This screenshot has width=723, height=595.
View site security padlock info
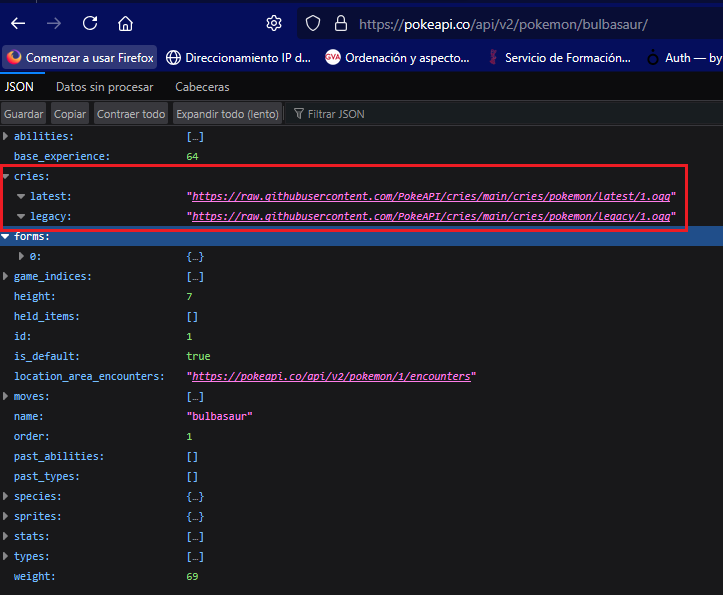click(341, 23)
